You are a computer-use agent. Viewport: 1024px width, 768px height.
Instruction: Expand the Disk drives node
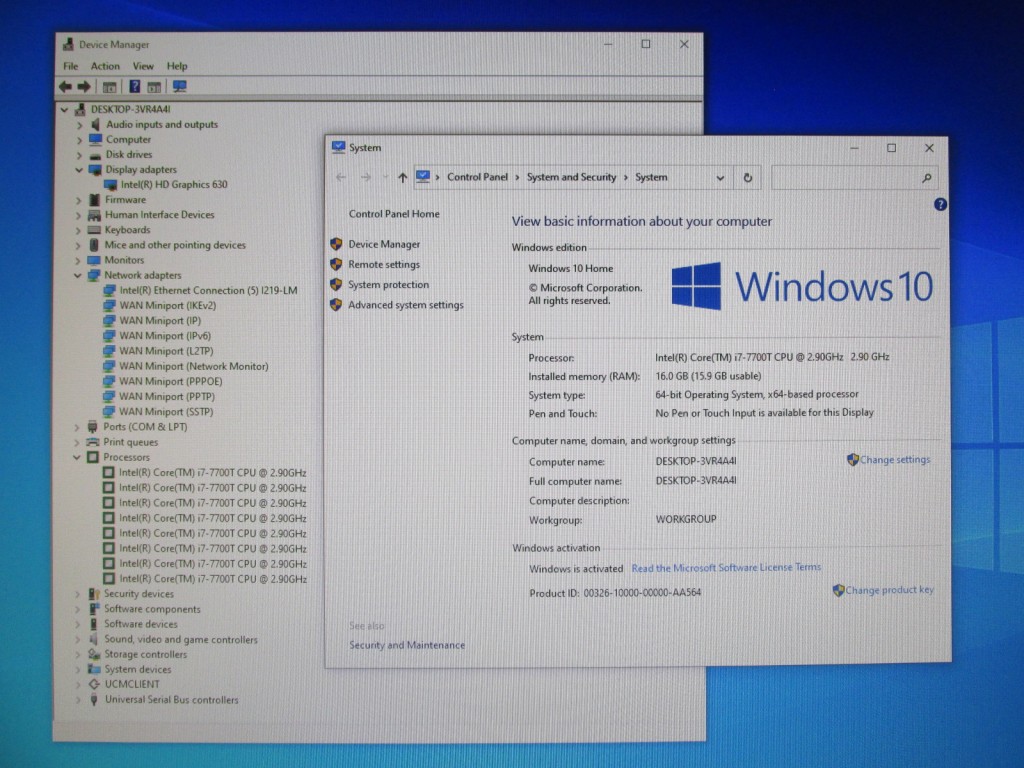click(x=79, y=155)
